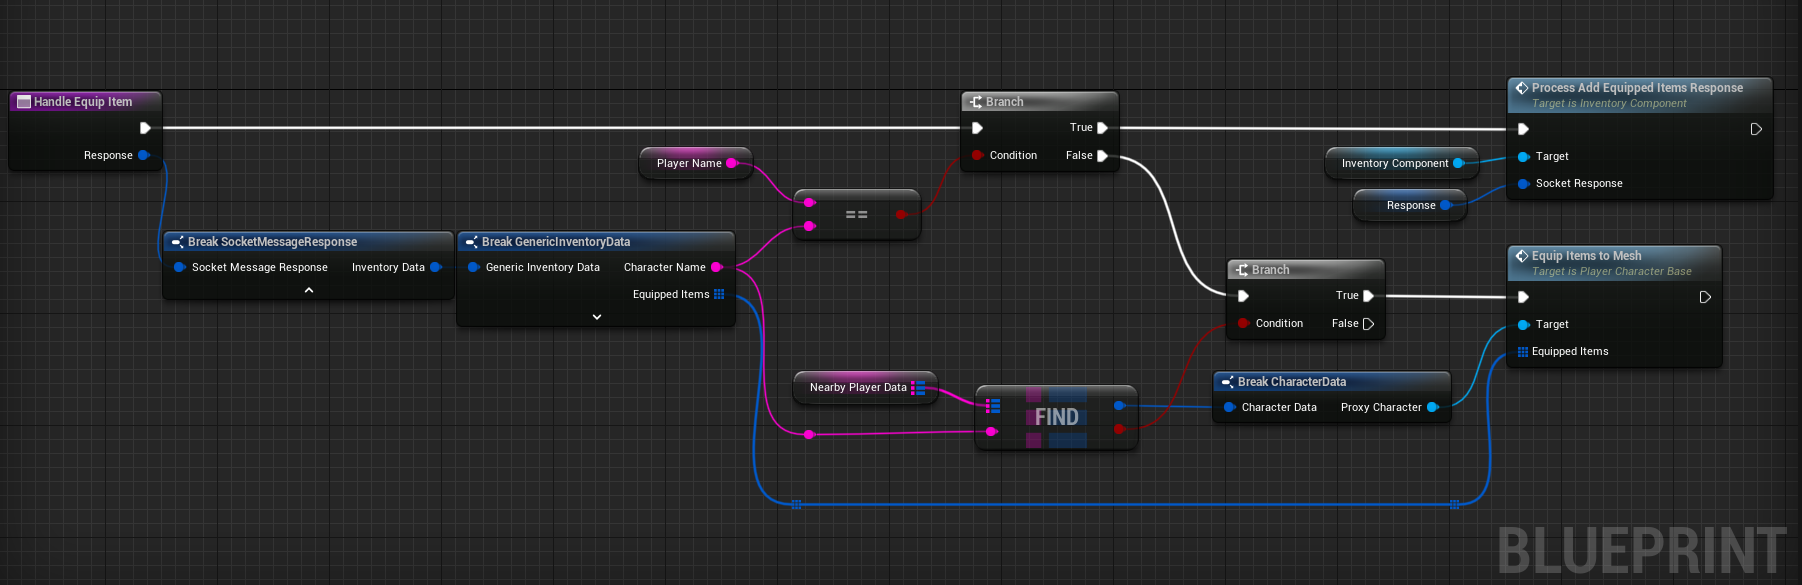Screen dimensions: 1802x585
Task: Click the Handle Equip Item execution output pin
Action: pyautogui.click(x=145, y=128)
